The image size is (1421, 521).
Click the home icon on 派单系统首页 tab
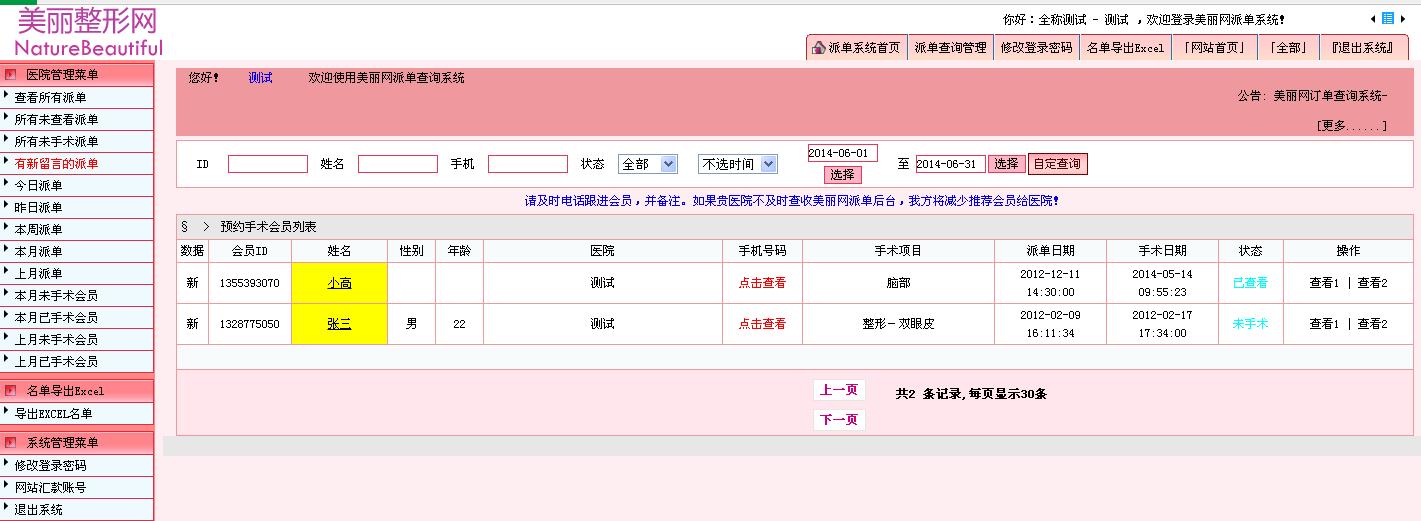[819, 48]
